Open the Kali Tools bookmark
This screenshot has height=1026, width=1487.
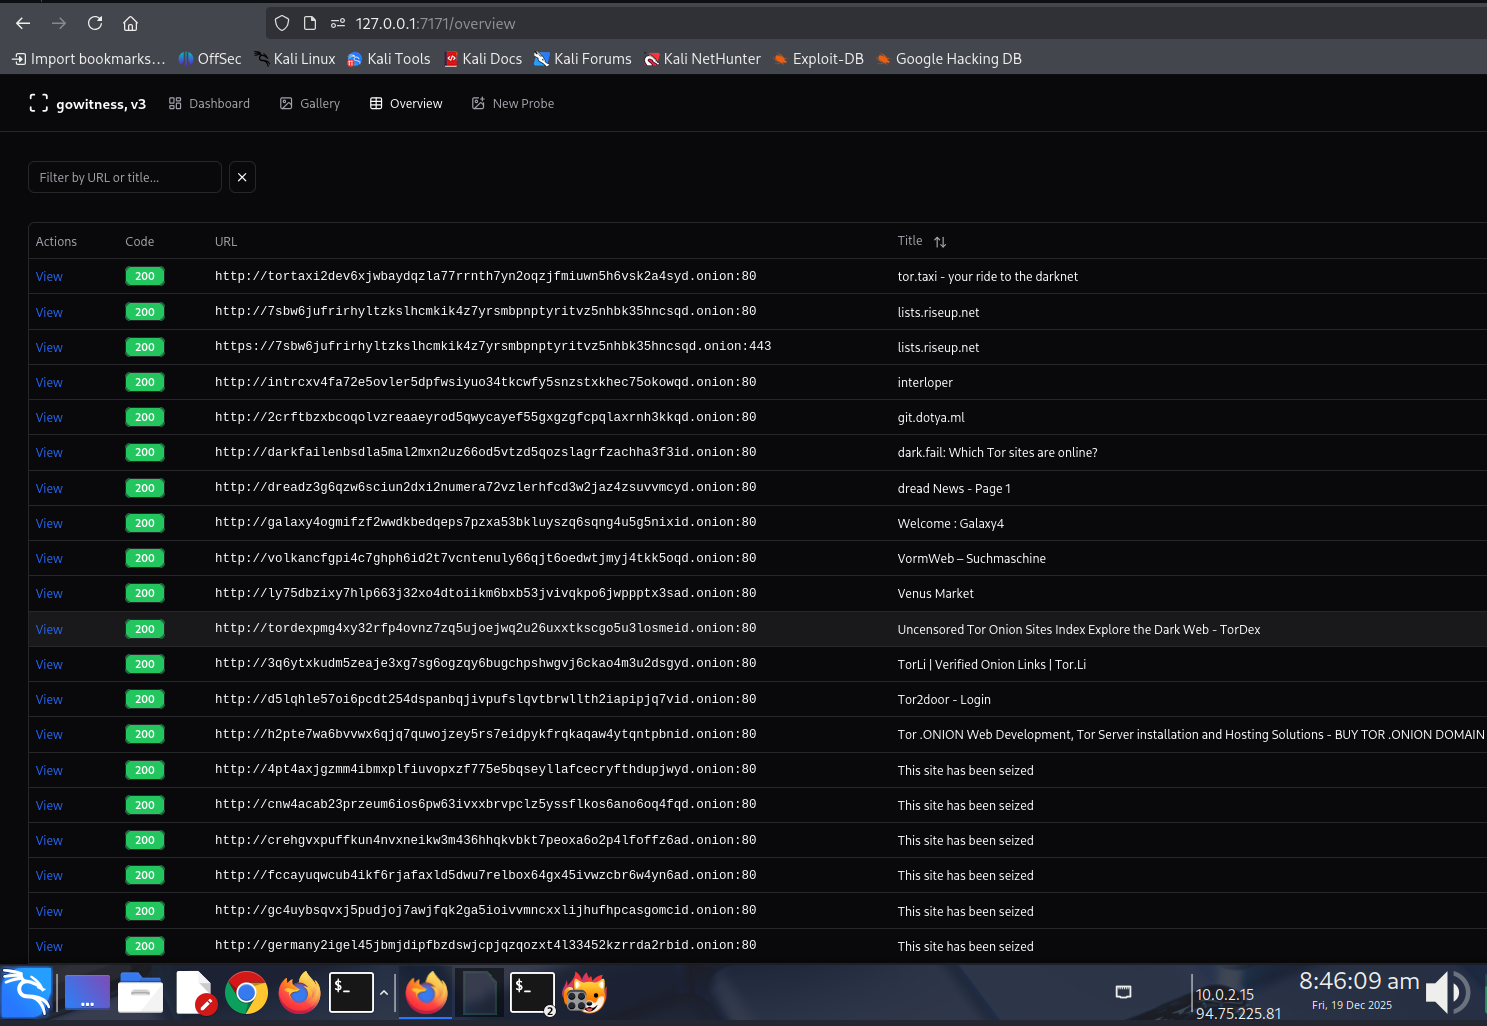(389, 59)
